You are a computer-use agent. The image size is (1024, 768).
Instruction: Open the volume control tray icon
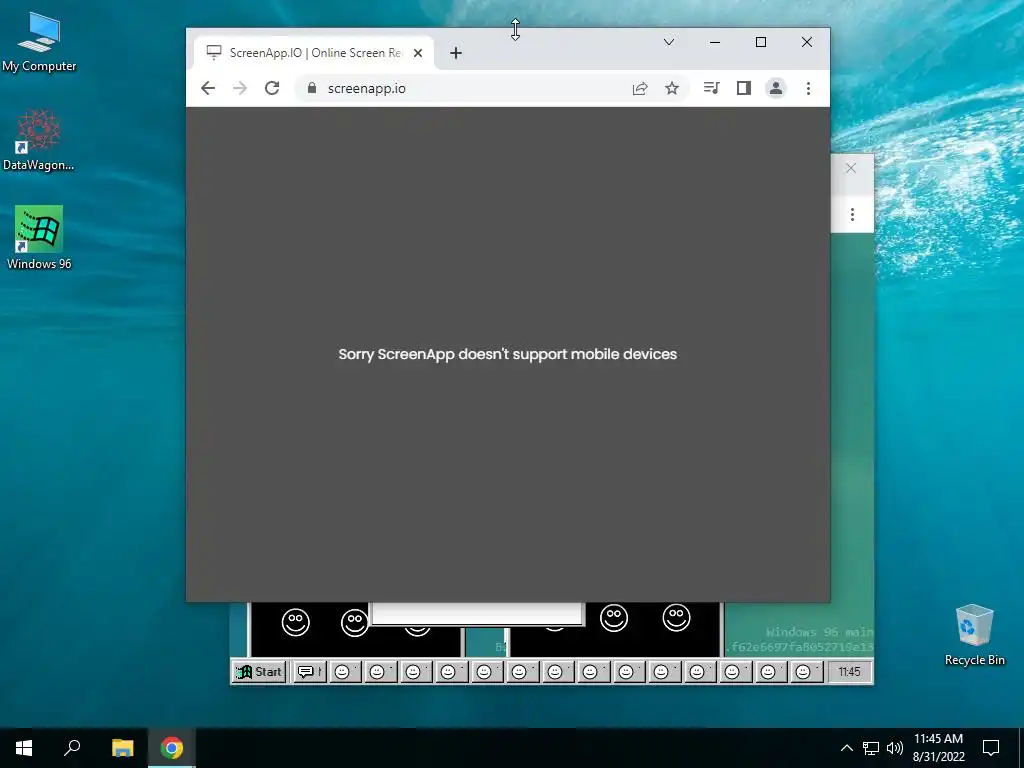click(895, 748)
